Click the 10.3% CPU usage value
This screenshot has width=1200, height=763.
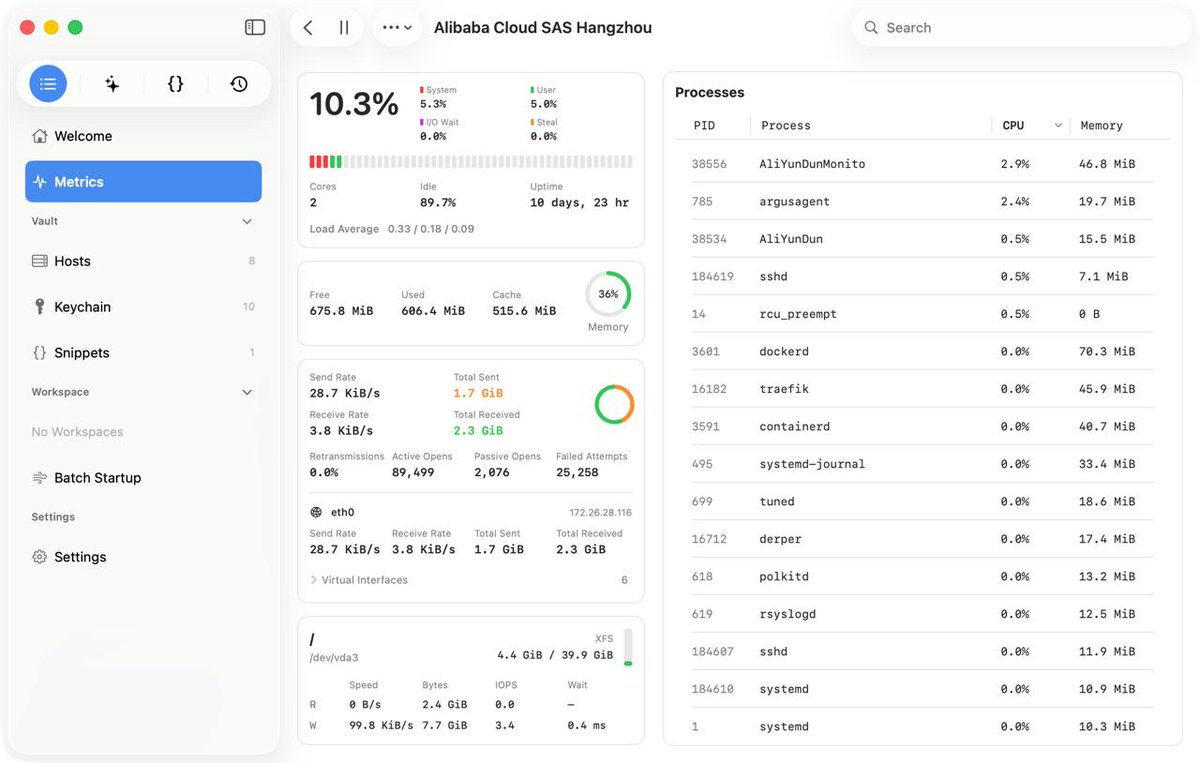pyautogui.click(x=354, y=104)
